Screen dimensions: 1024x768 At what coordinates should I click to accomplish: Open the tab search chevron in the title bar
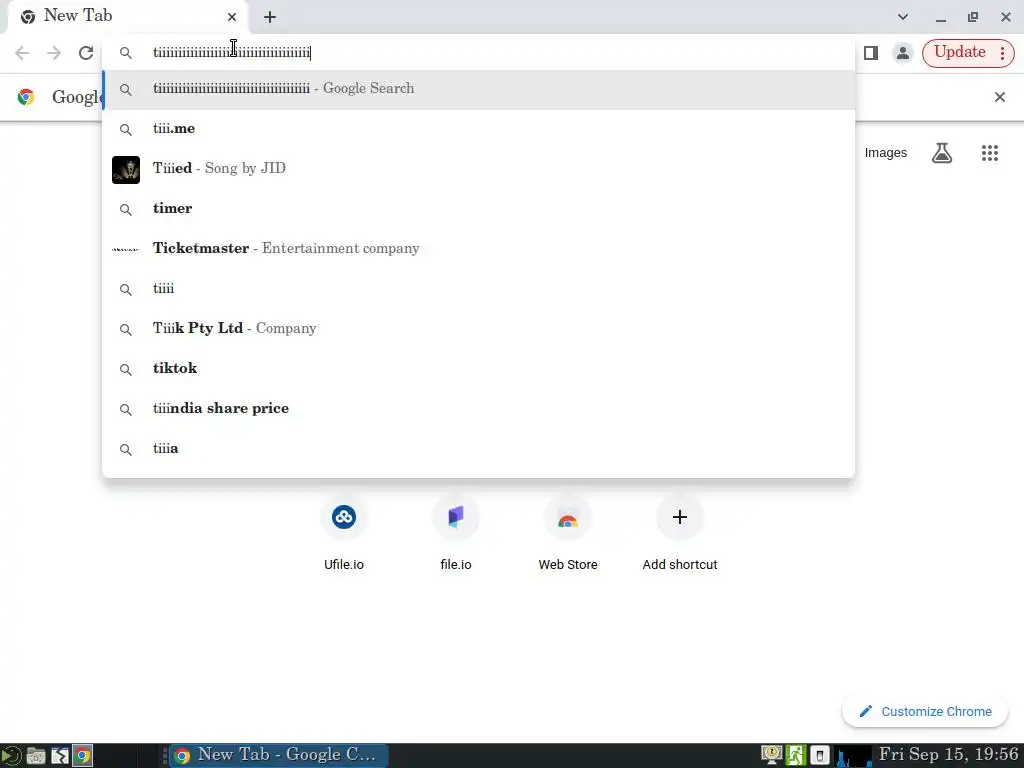[903, 17]
